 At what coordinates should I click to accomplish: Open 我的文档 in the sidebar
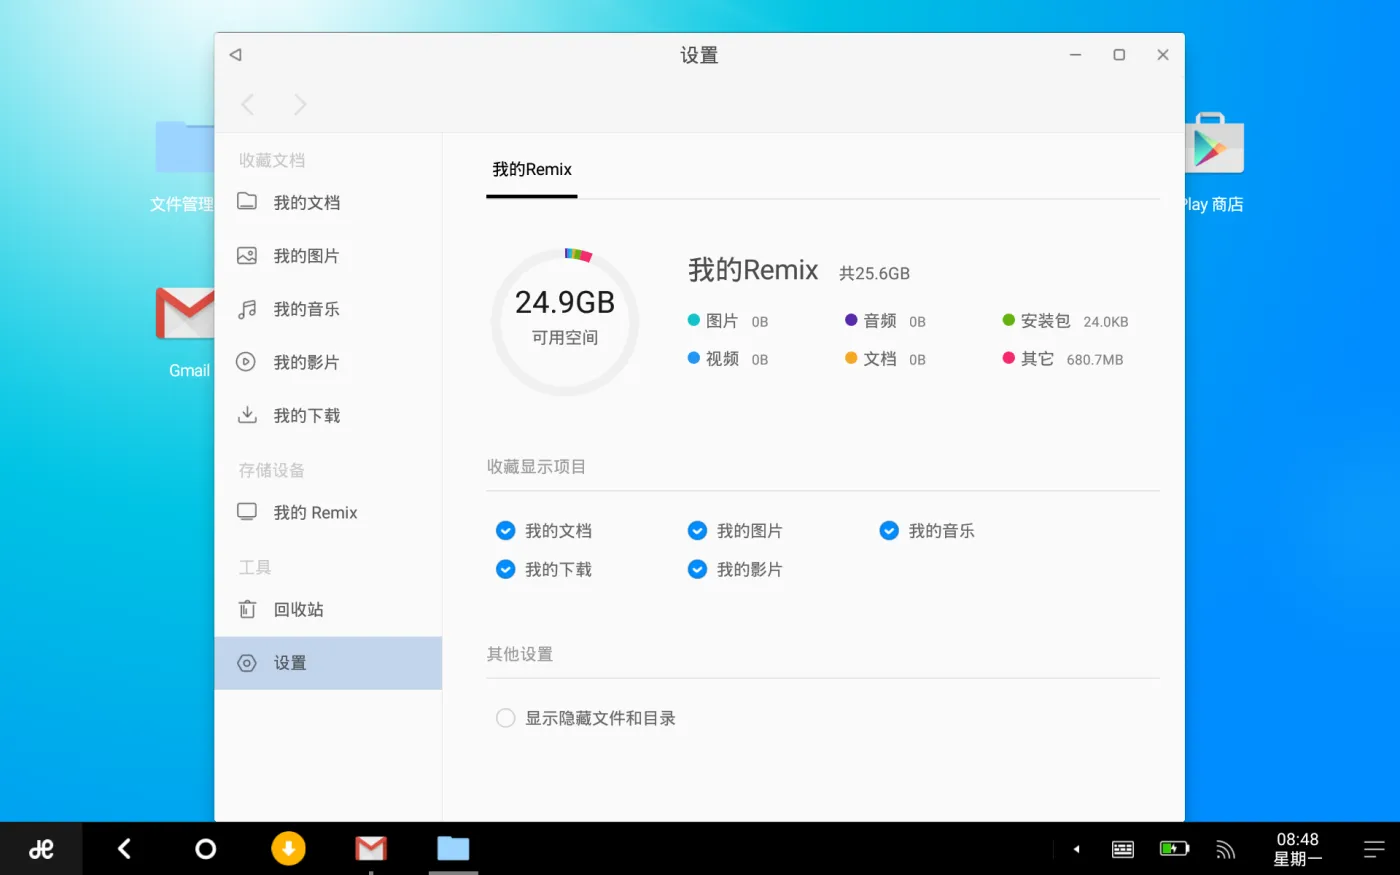328,203
